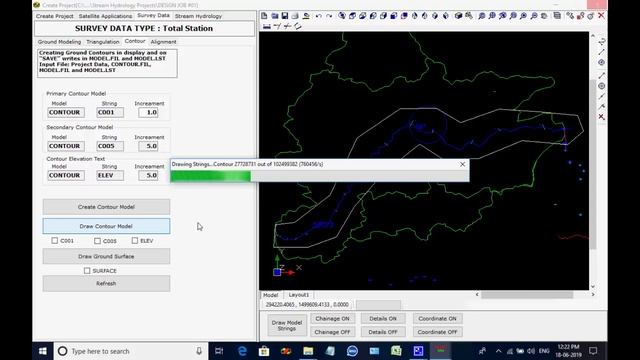Close the Drawing Strings progress dialog
The image size is (640, 360).
coord(462,164)
